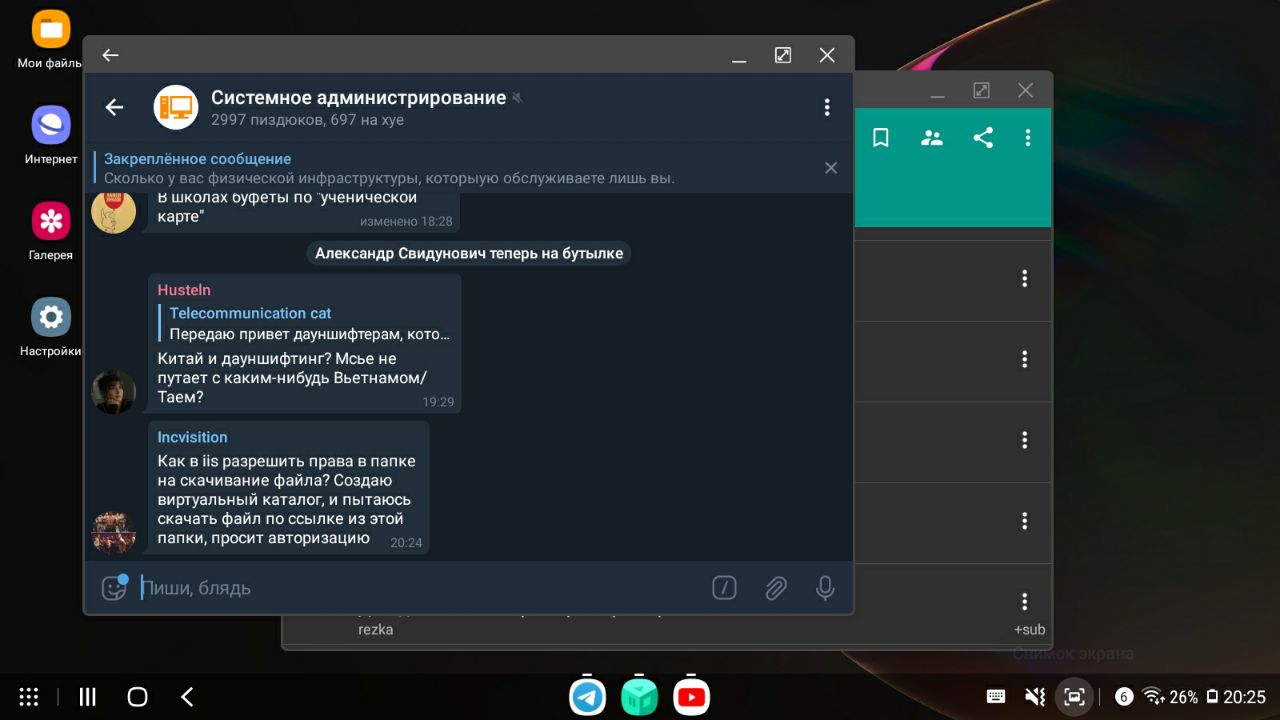This screenshot has height=720, width=1280.
Task: Open bottom row's three-dot menu above +sub
Action: point(1024,601)
